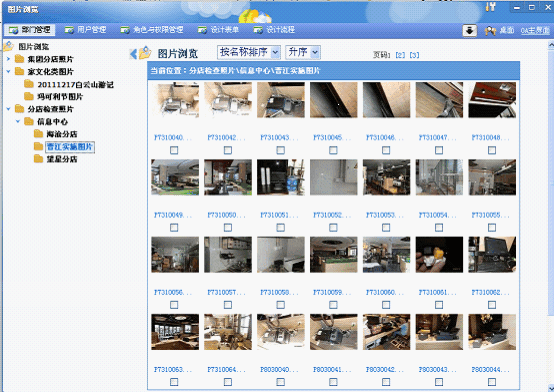Click the download arrow icon in toolbar
The width and height of the screenshot is (554, 392).
point(470,31)
